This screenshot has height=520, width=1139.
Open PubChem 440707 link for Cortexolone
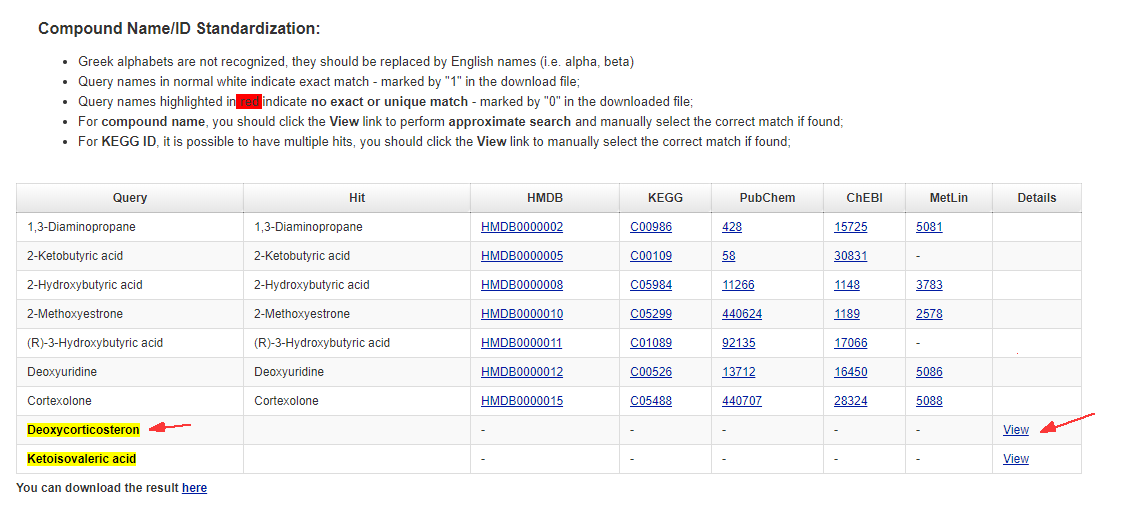click(x=741, y=401)
